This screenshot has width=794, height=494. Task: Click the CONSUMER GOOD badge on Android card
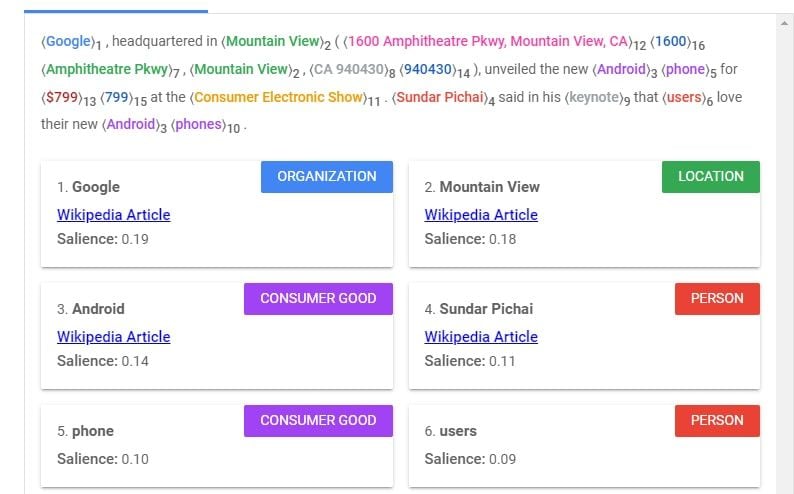tap(318, 299)
